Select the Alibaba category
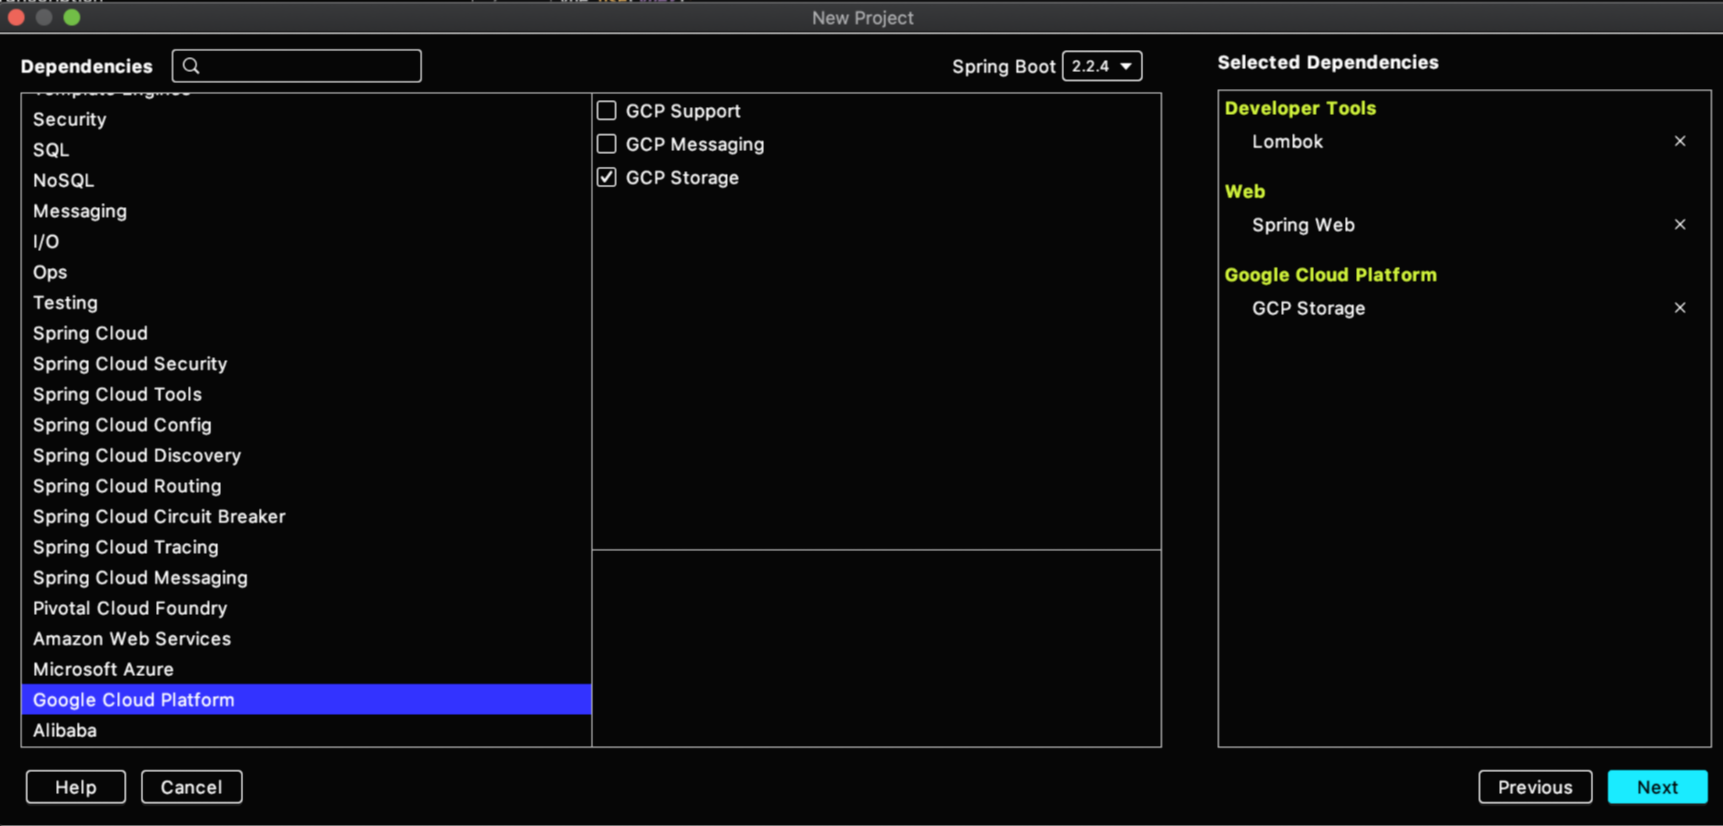This screenshot has height=826, width=1723. [306, 730]
